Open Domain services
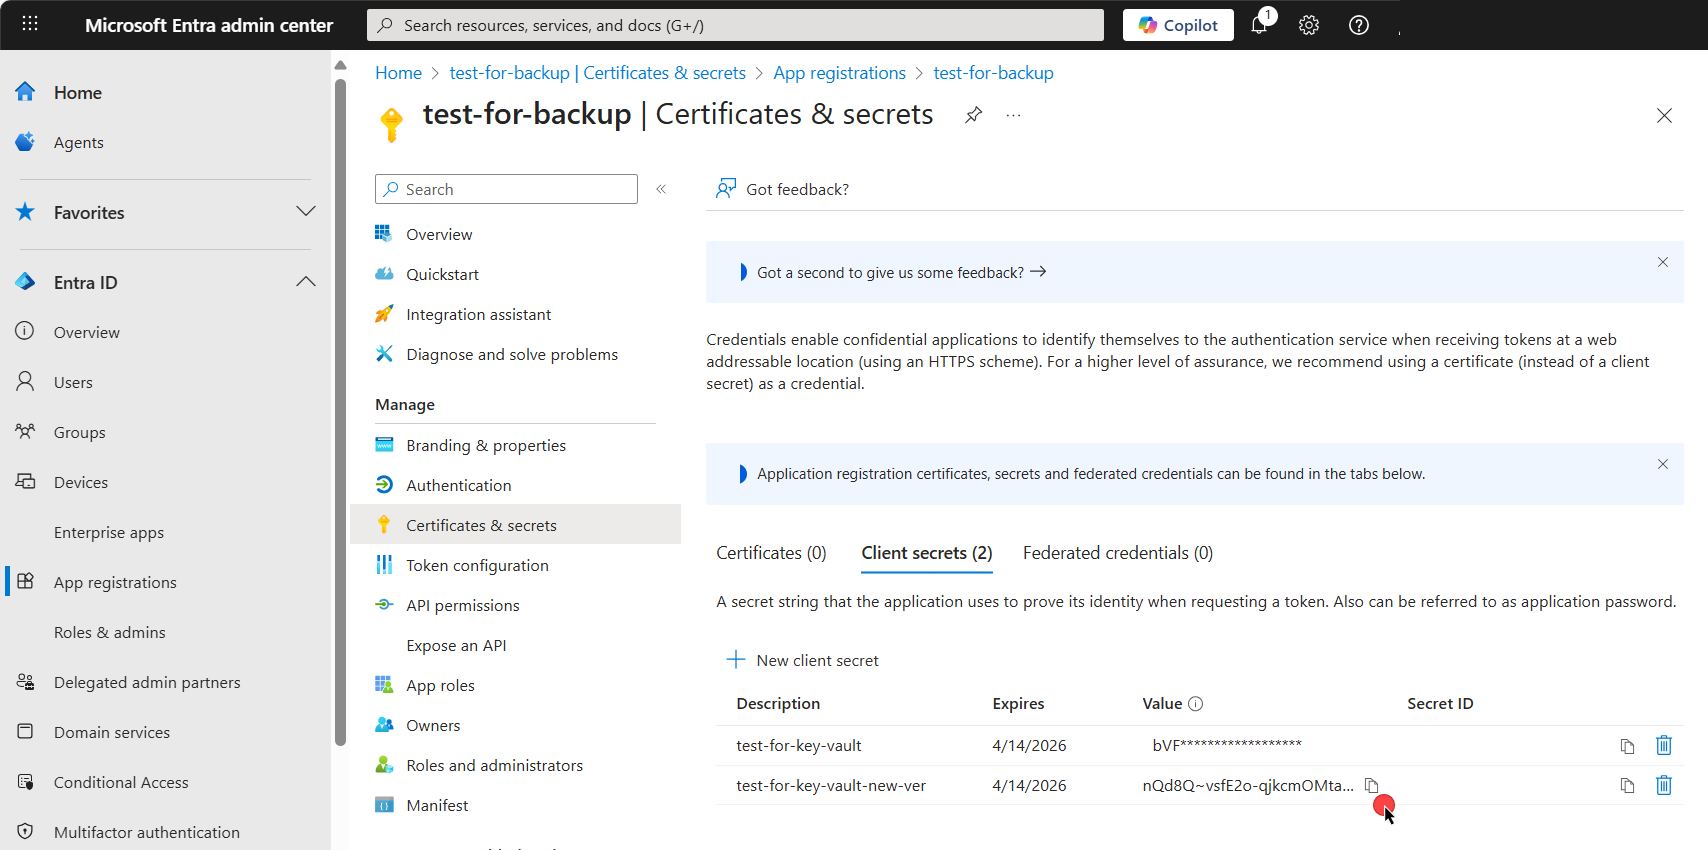This screenshot has width=1708, height=850. coord(112,733)
